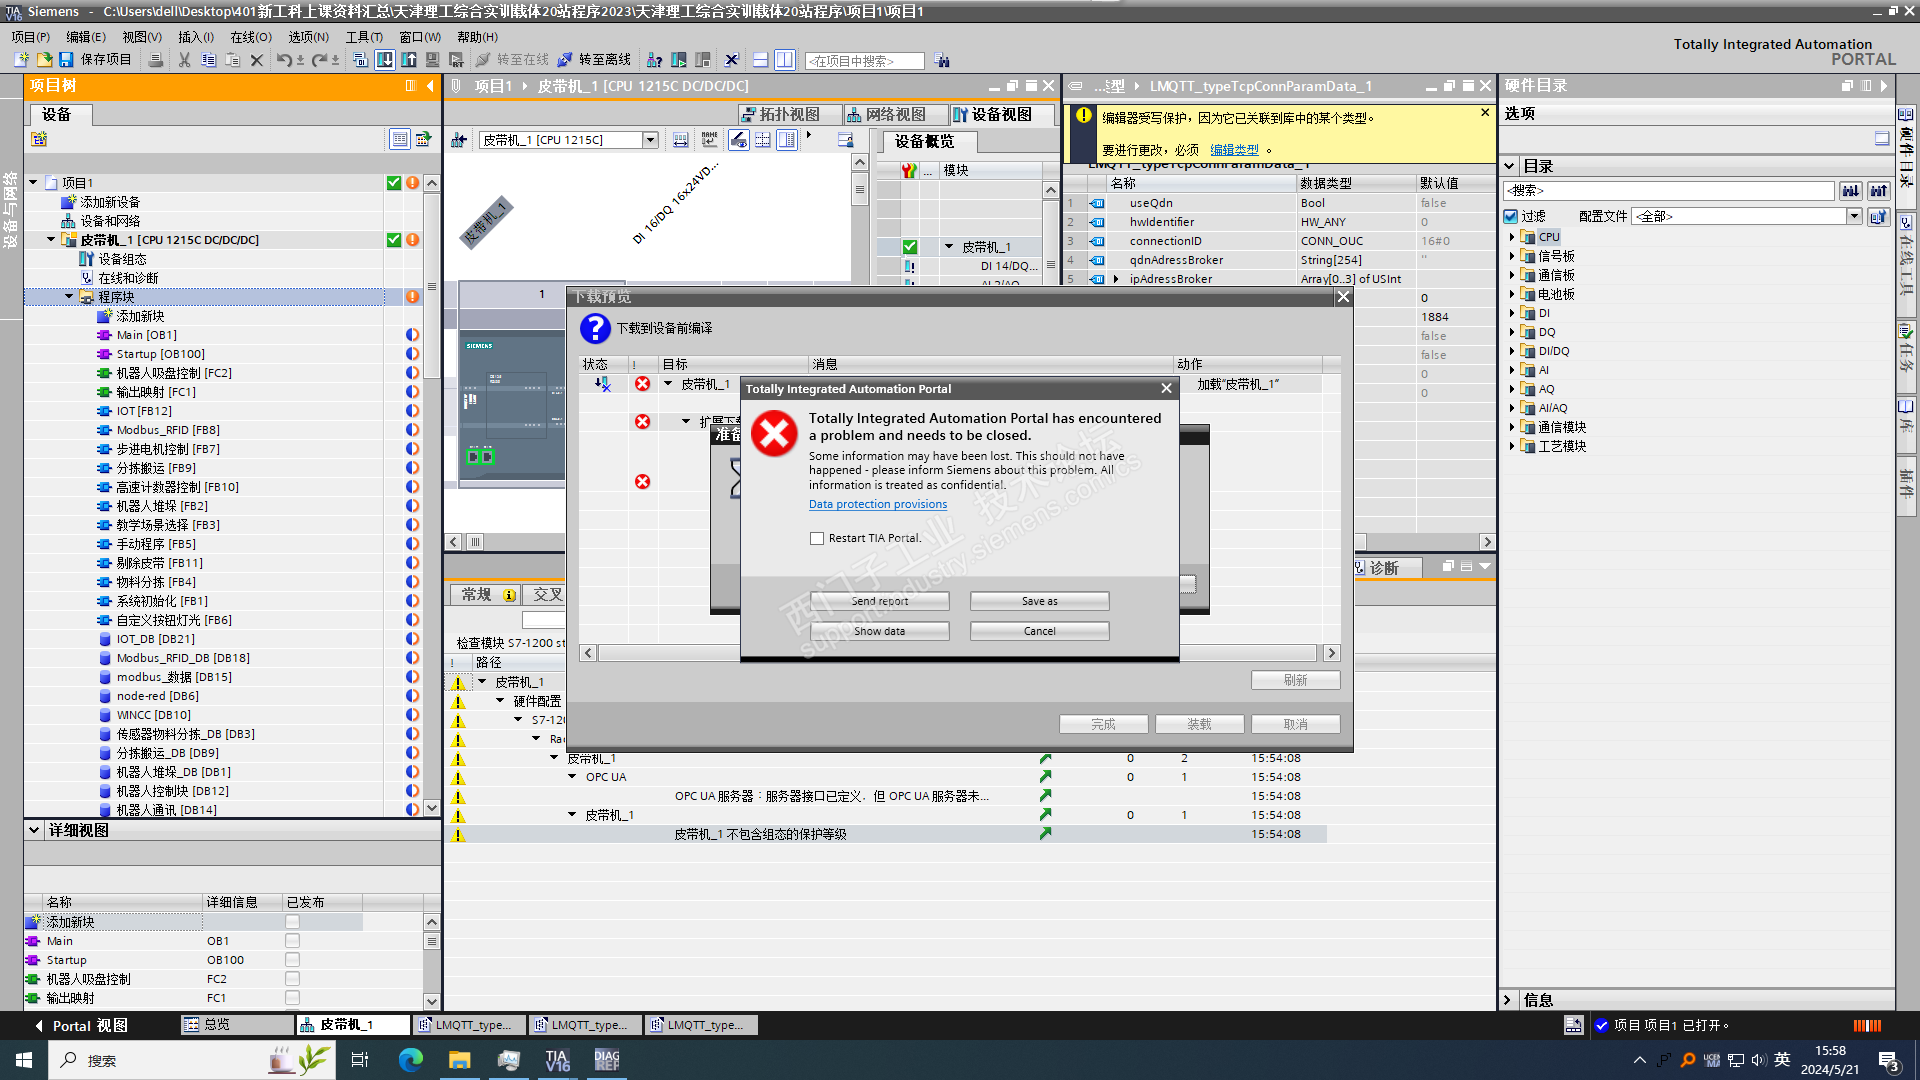Collapse the 程序块 tree folder
The height and width of the screenshot is (1080, 1920).
(x=69, y=297)
